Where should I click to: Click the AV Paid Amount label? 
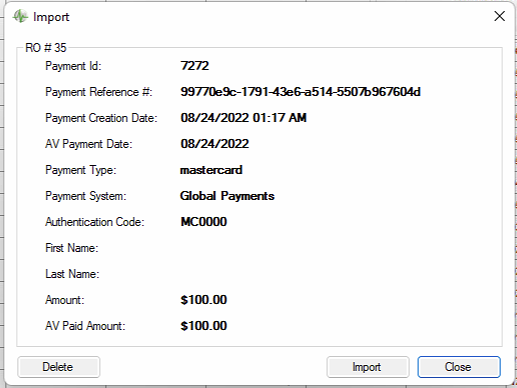click(85, 326)
